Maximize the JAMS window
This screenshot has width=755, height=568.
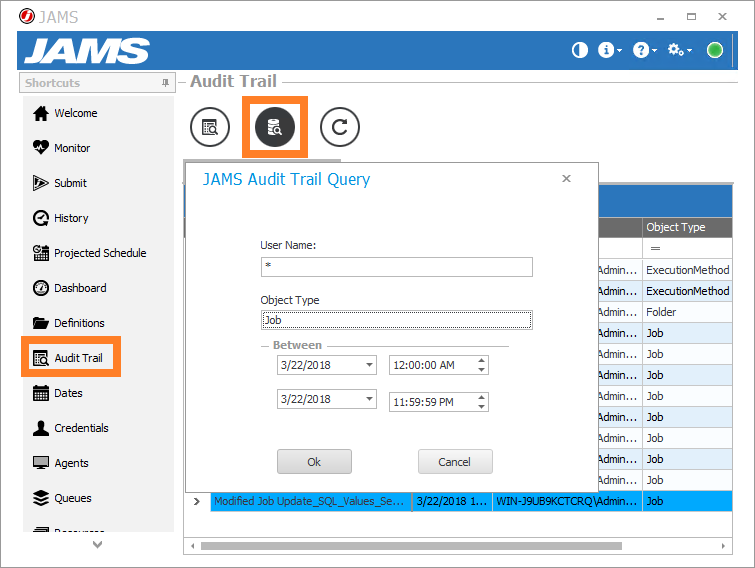click(x=691, y=17)
